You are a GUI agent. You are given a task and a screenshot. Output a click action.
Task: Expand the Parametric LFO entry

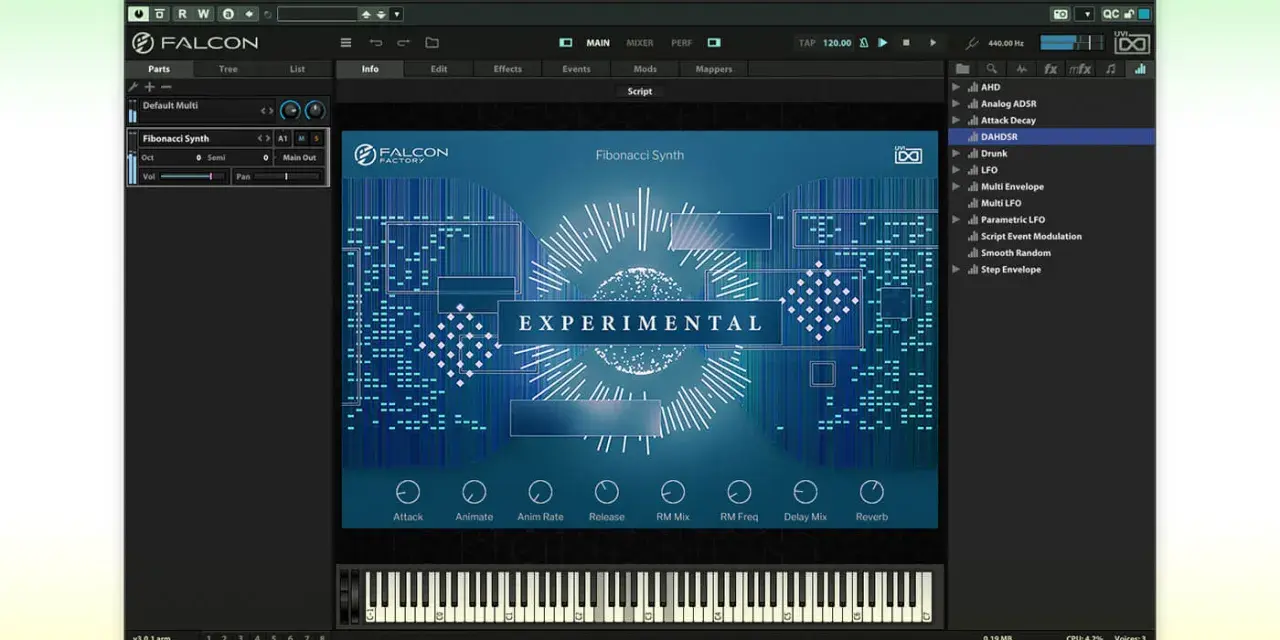(956, 220)
